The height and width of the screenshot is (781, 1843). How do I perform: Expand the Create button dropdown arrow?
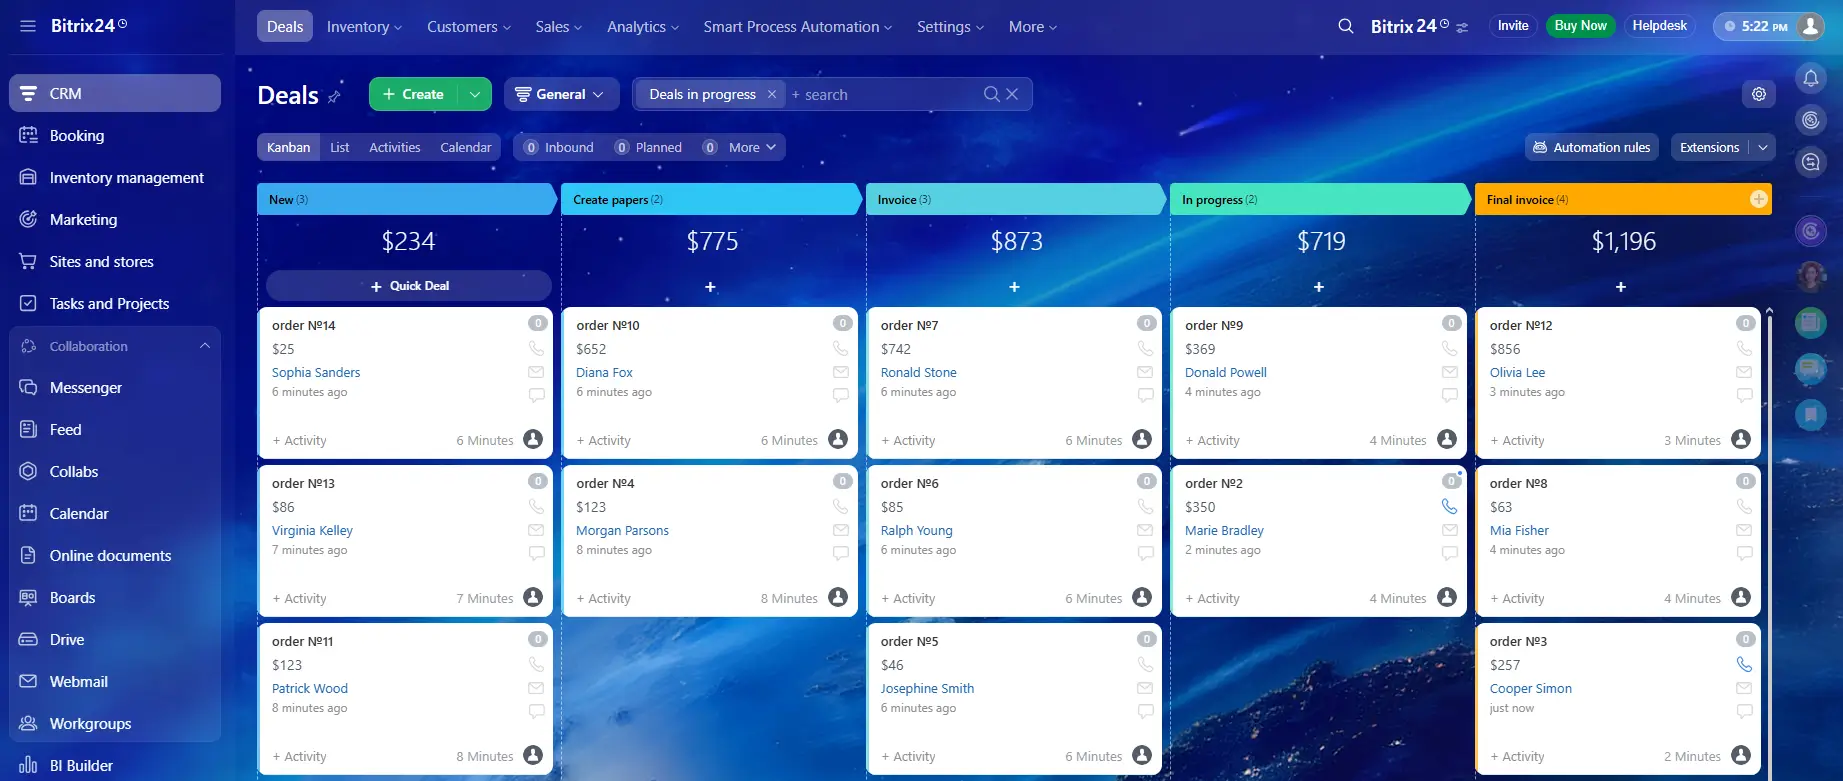tap(475, 94)
